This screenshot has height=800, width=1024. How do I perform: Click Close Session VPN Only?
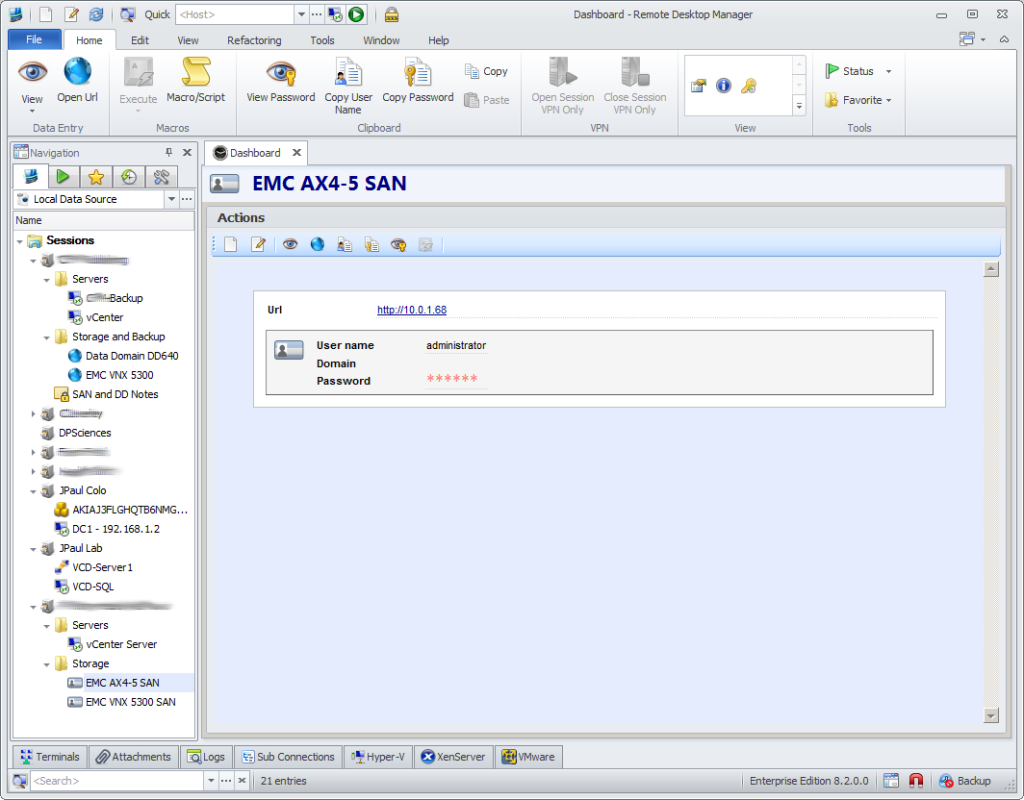pos(635,86)
